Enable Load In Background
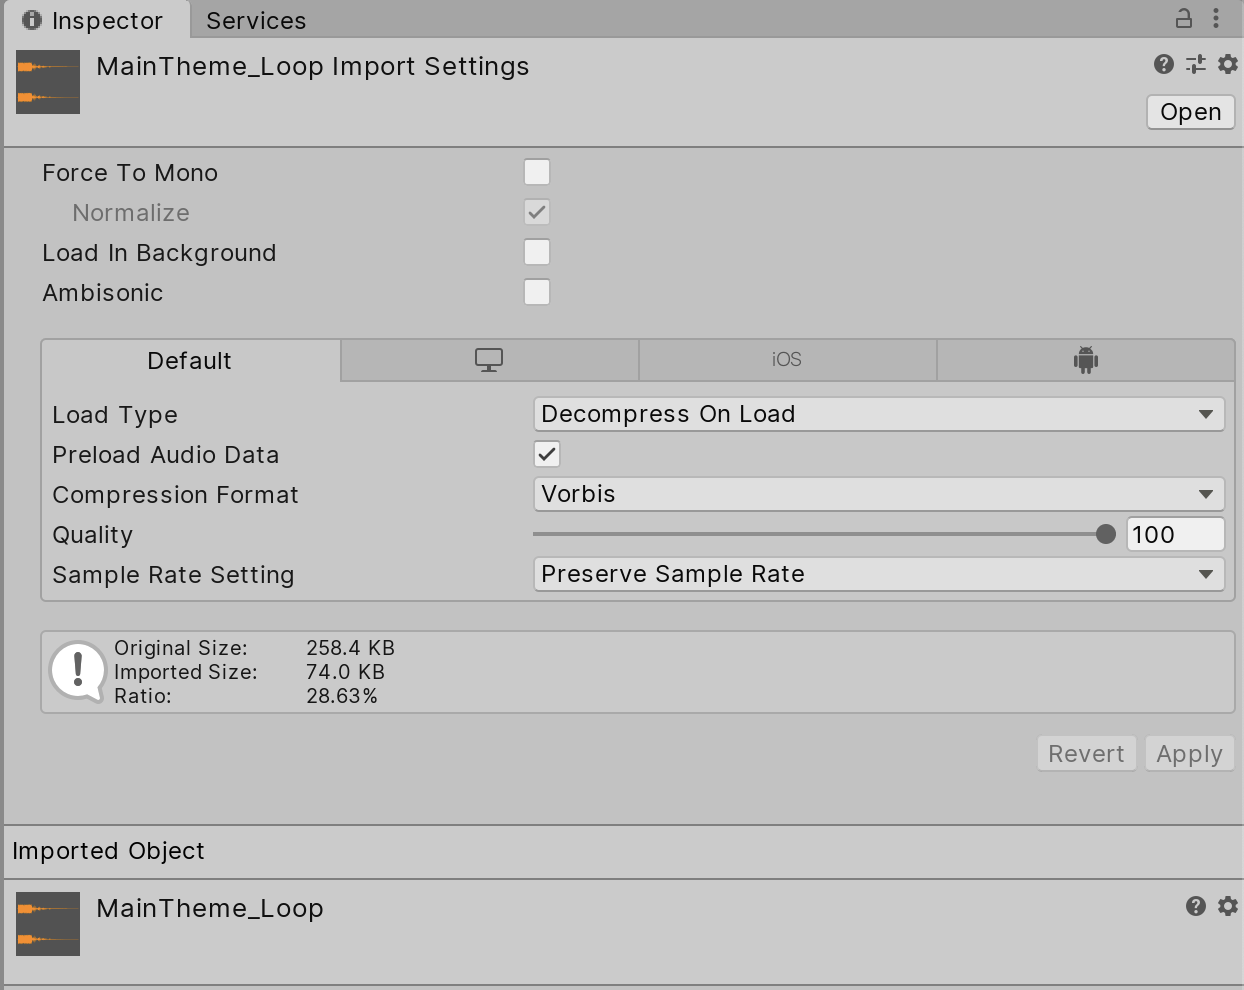This screenshot has width=1244, height=990. [x=537, y=252]
